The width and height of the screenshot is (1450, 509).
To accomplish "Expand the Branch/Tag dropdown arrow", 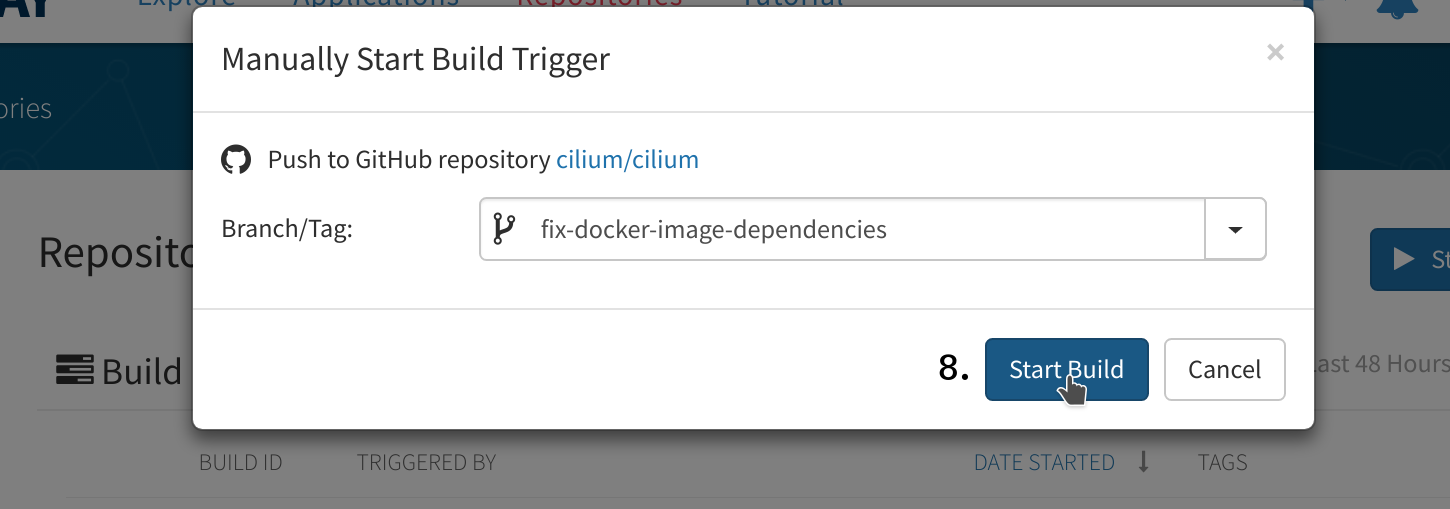I will [1235, 230].
